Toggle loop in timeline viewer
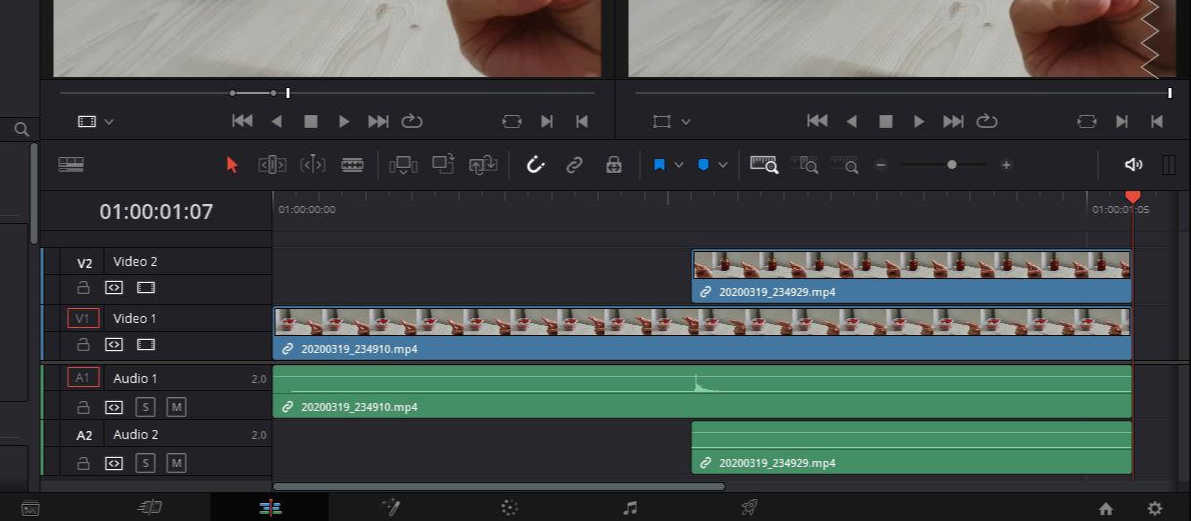This screenshot has height=521, width=1191. click(987, 122)
